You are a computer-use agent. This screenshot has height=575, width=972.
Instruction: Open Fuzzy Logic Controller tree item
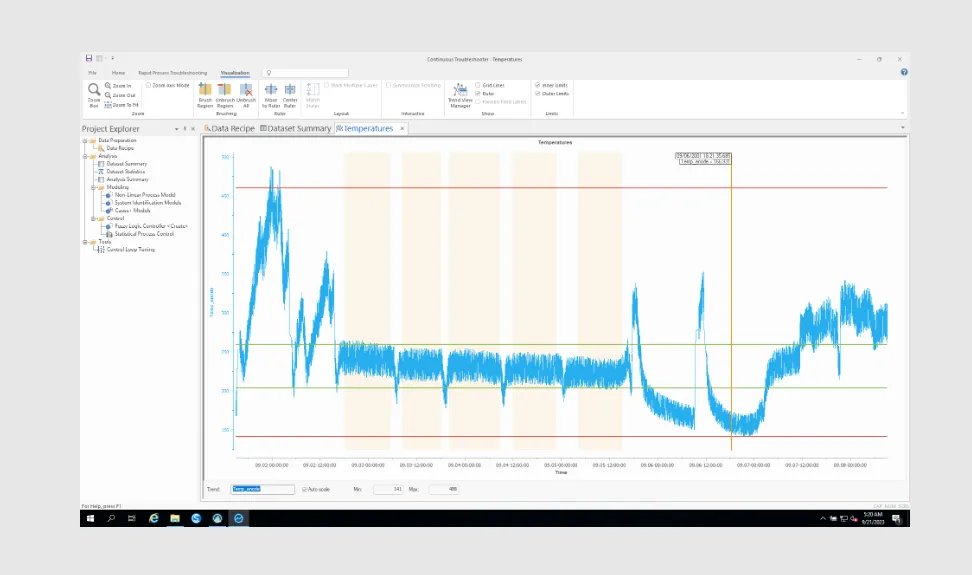pos(151,226)
